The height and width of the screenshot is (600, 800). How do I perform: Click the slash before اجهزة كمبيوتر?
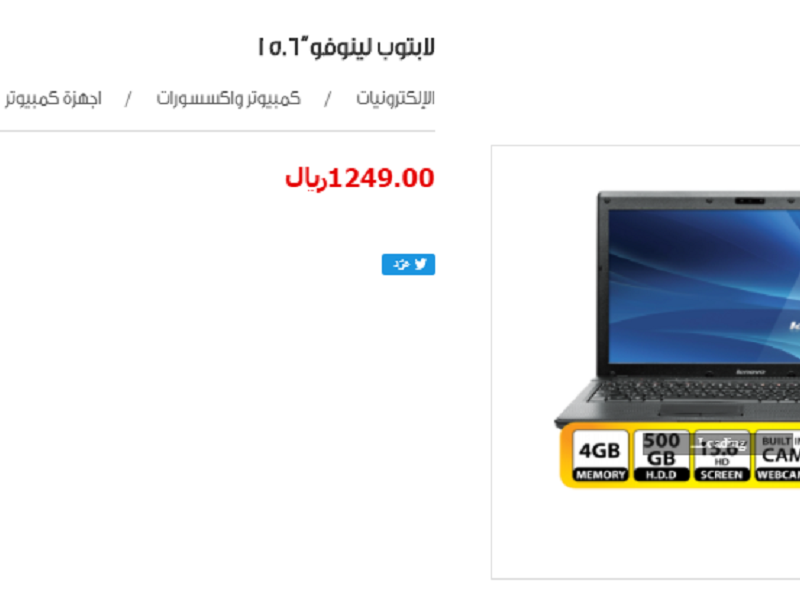click(x=129, y=98)
